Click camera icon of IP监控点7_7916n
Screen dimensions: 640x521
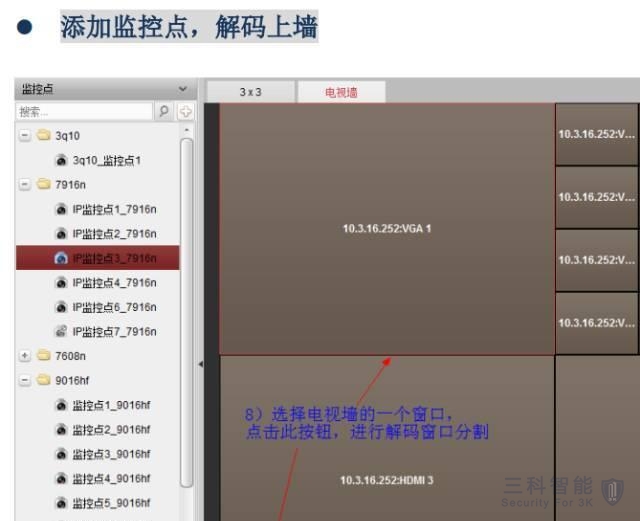tap(61, 331)
